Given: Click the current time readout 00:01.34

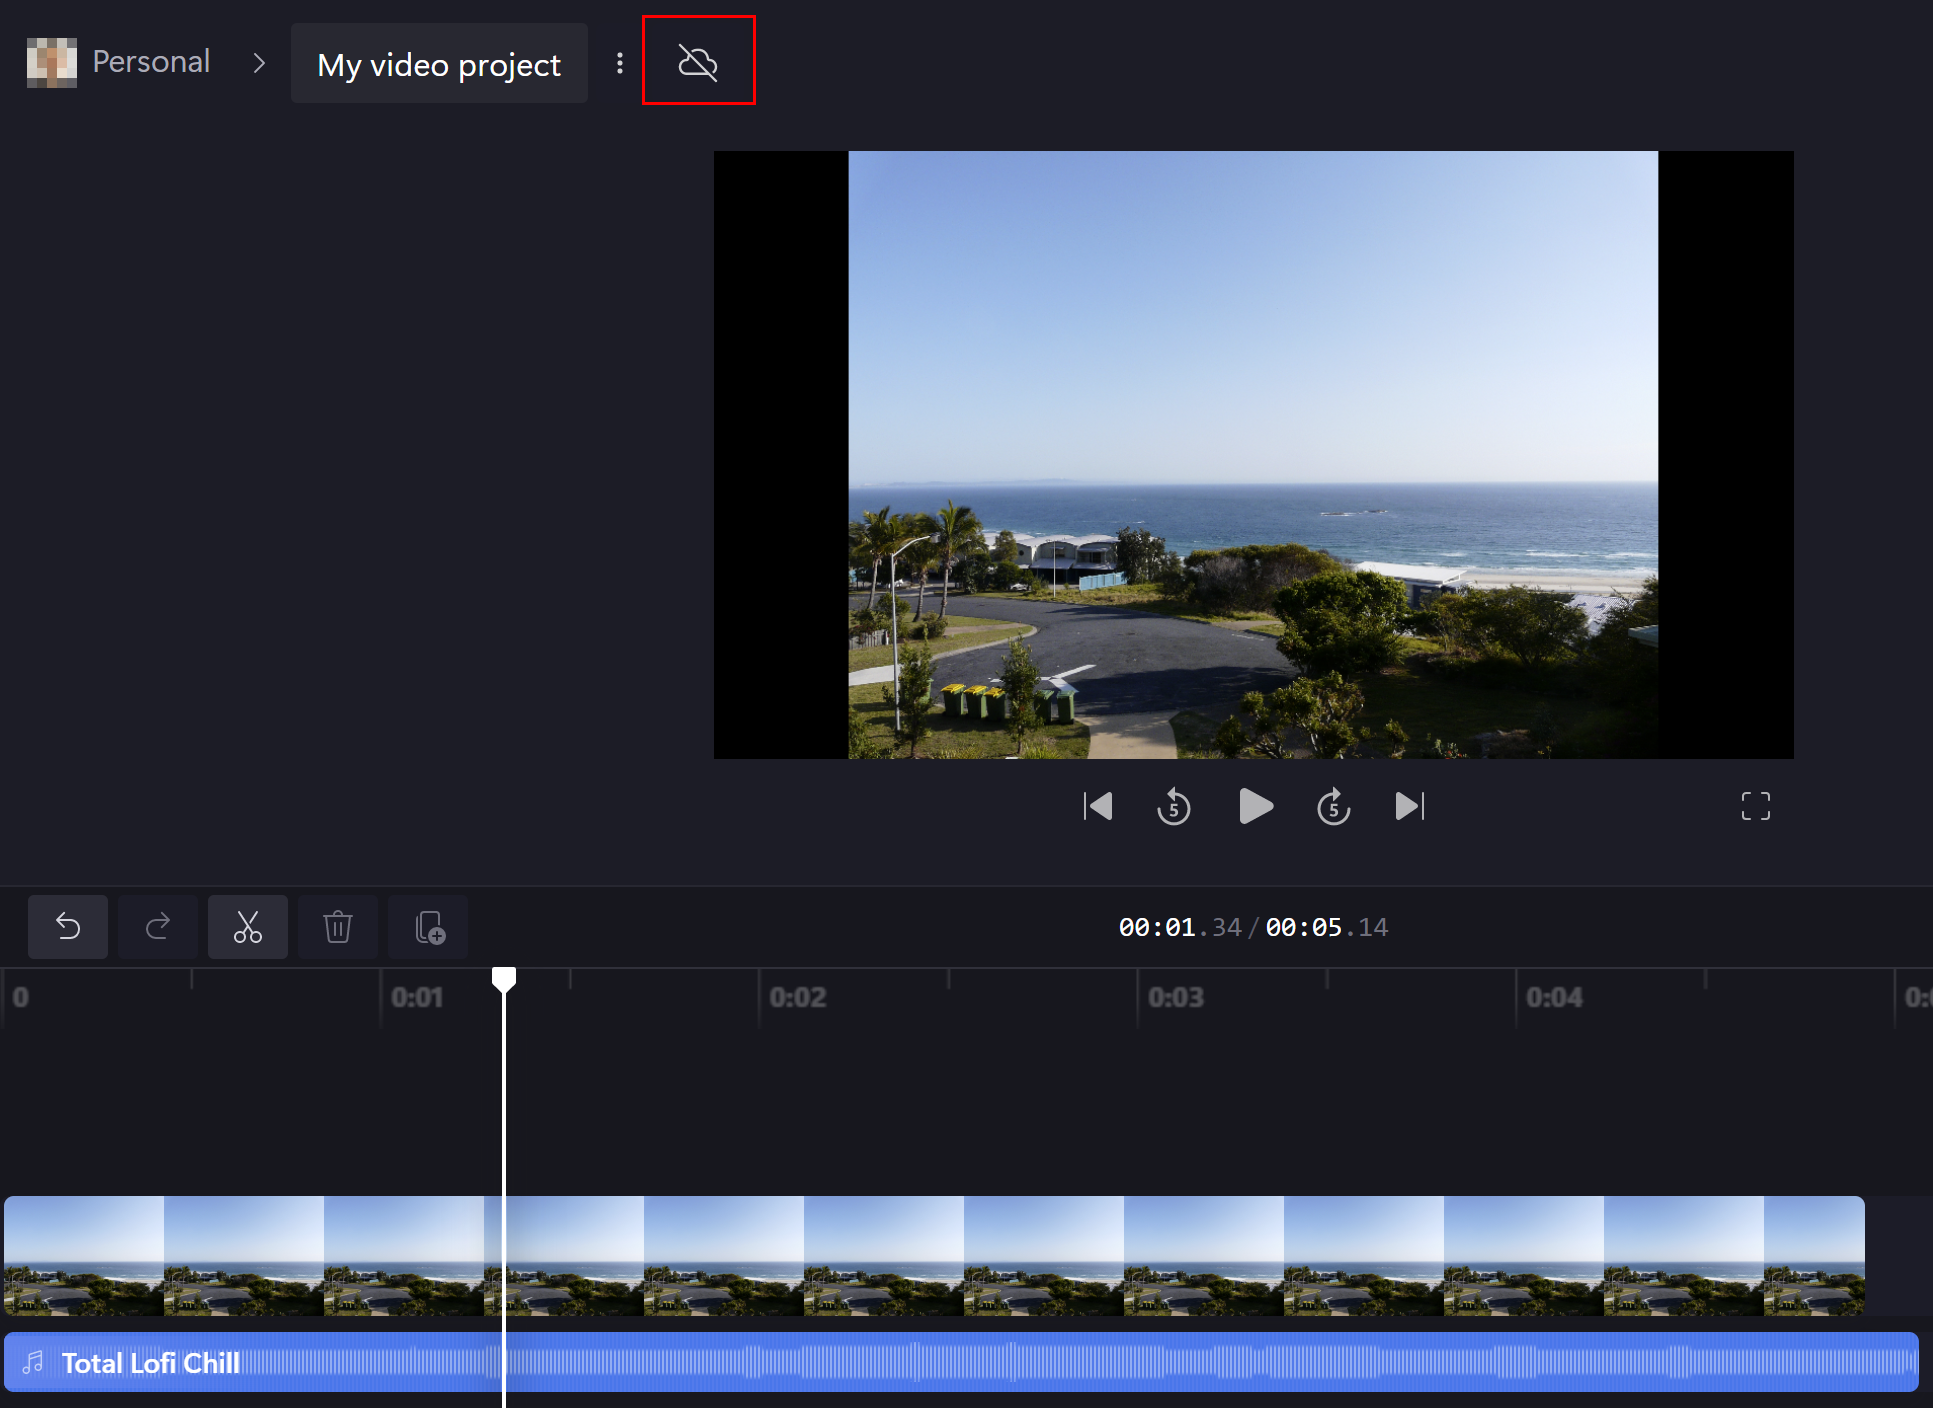Looking at the screenshot, I should point(1180,927).
